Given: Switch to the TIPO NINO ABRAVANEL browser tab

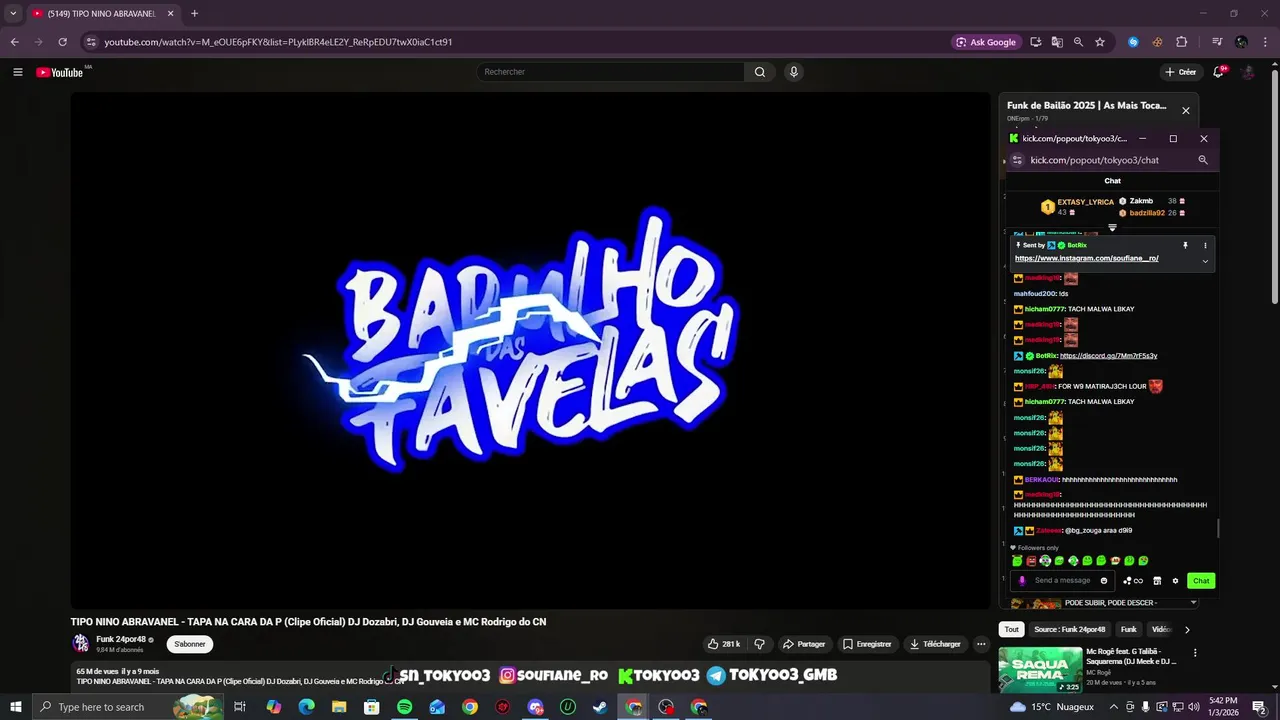Looking at the screenshot, I should click(101, 14).
